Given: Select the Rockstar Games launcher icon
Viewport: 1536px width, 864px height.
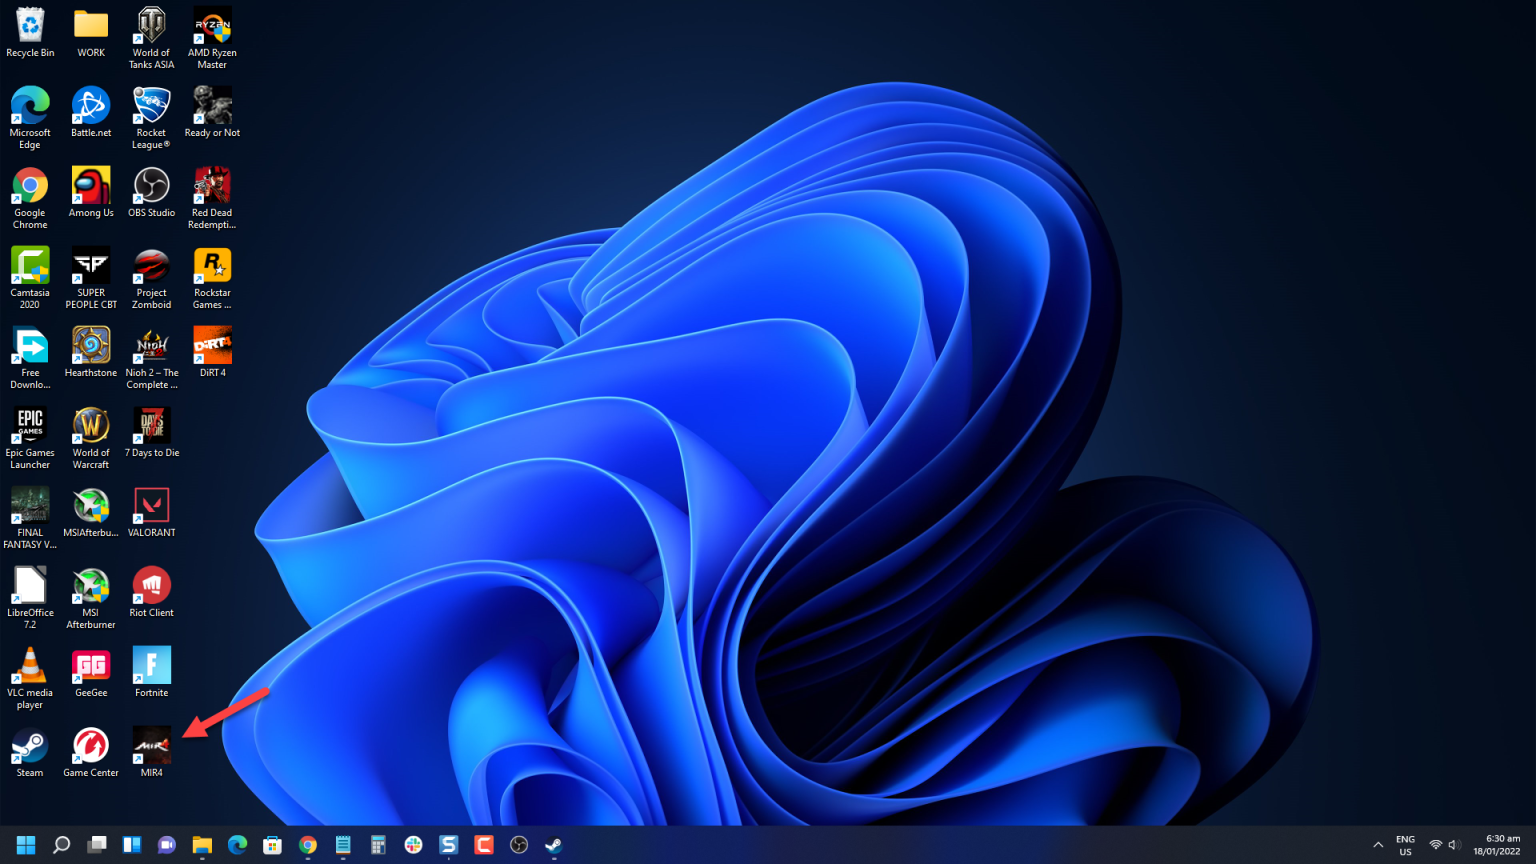Looking at the screenshot, I should (212, 278).
